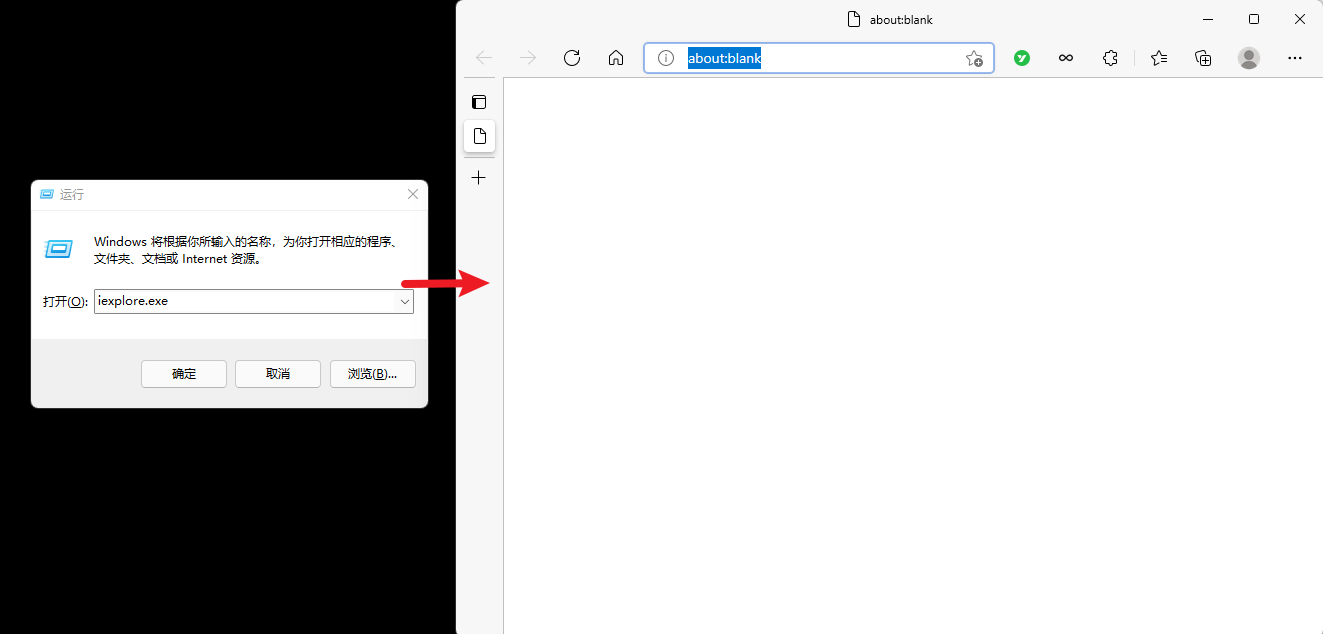1323x634 pixels.
Task: Open the Extensions puzzle piece menu
Action: pos(1110,58)
